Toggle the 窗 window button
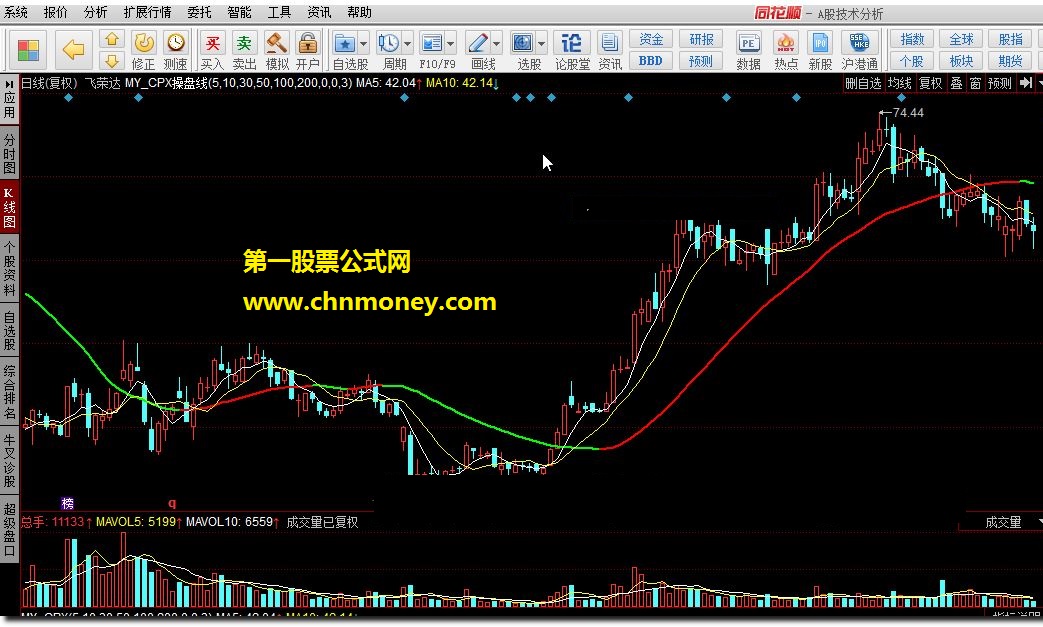 click(x=975, y=83)
